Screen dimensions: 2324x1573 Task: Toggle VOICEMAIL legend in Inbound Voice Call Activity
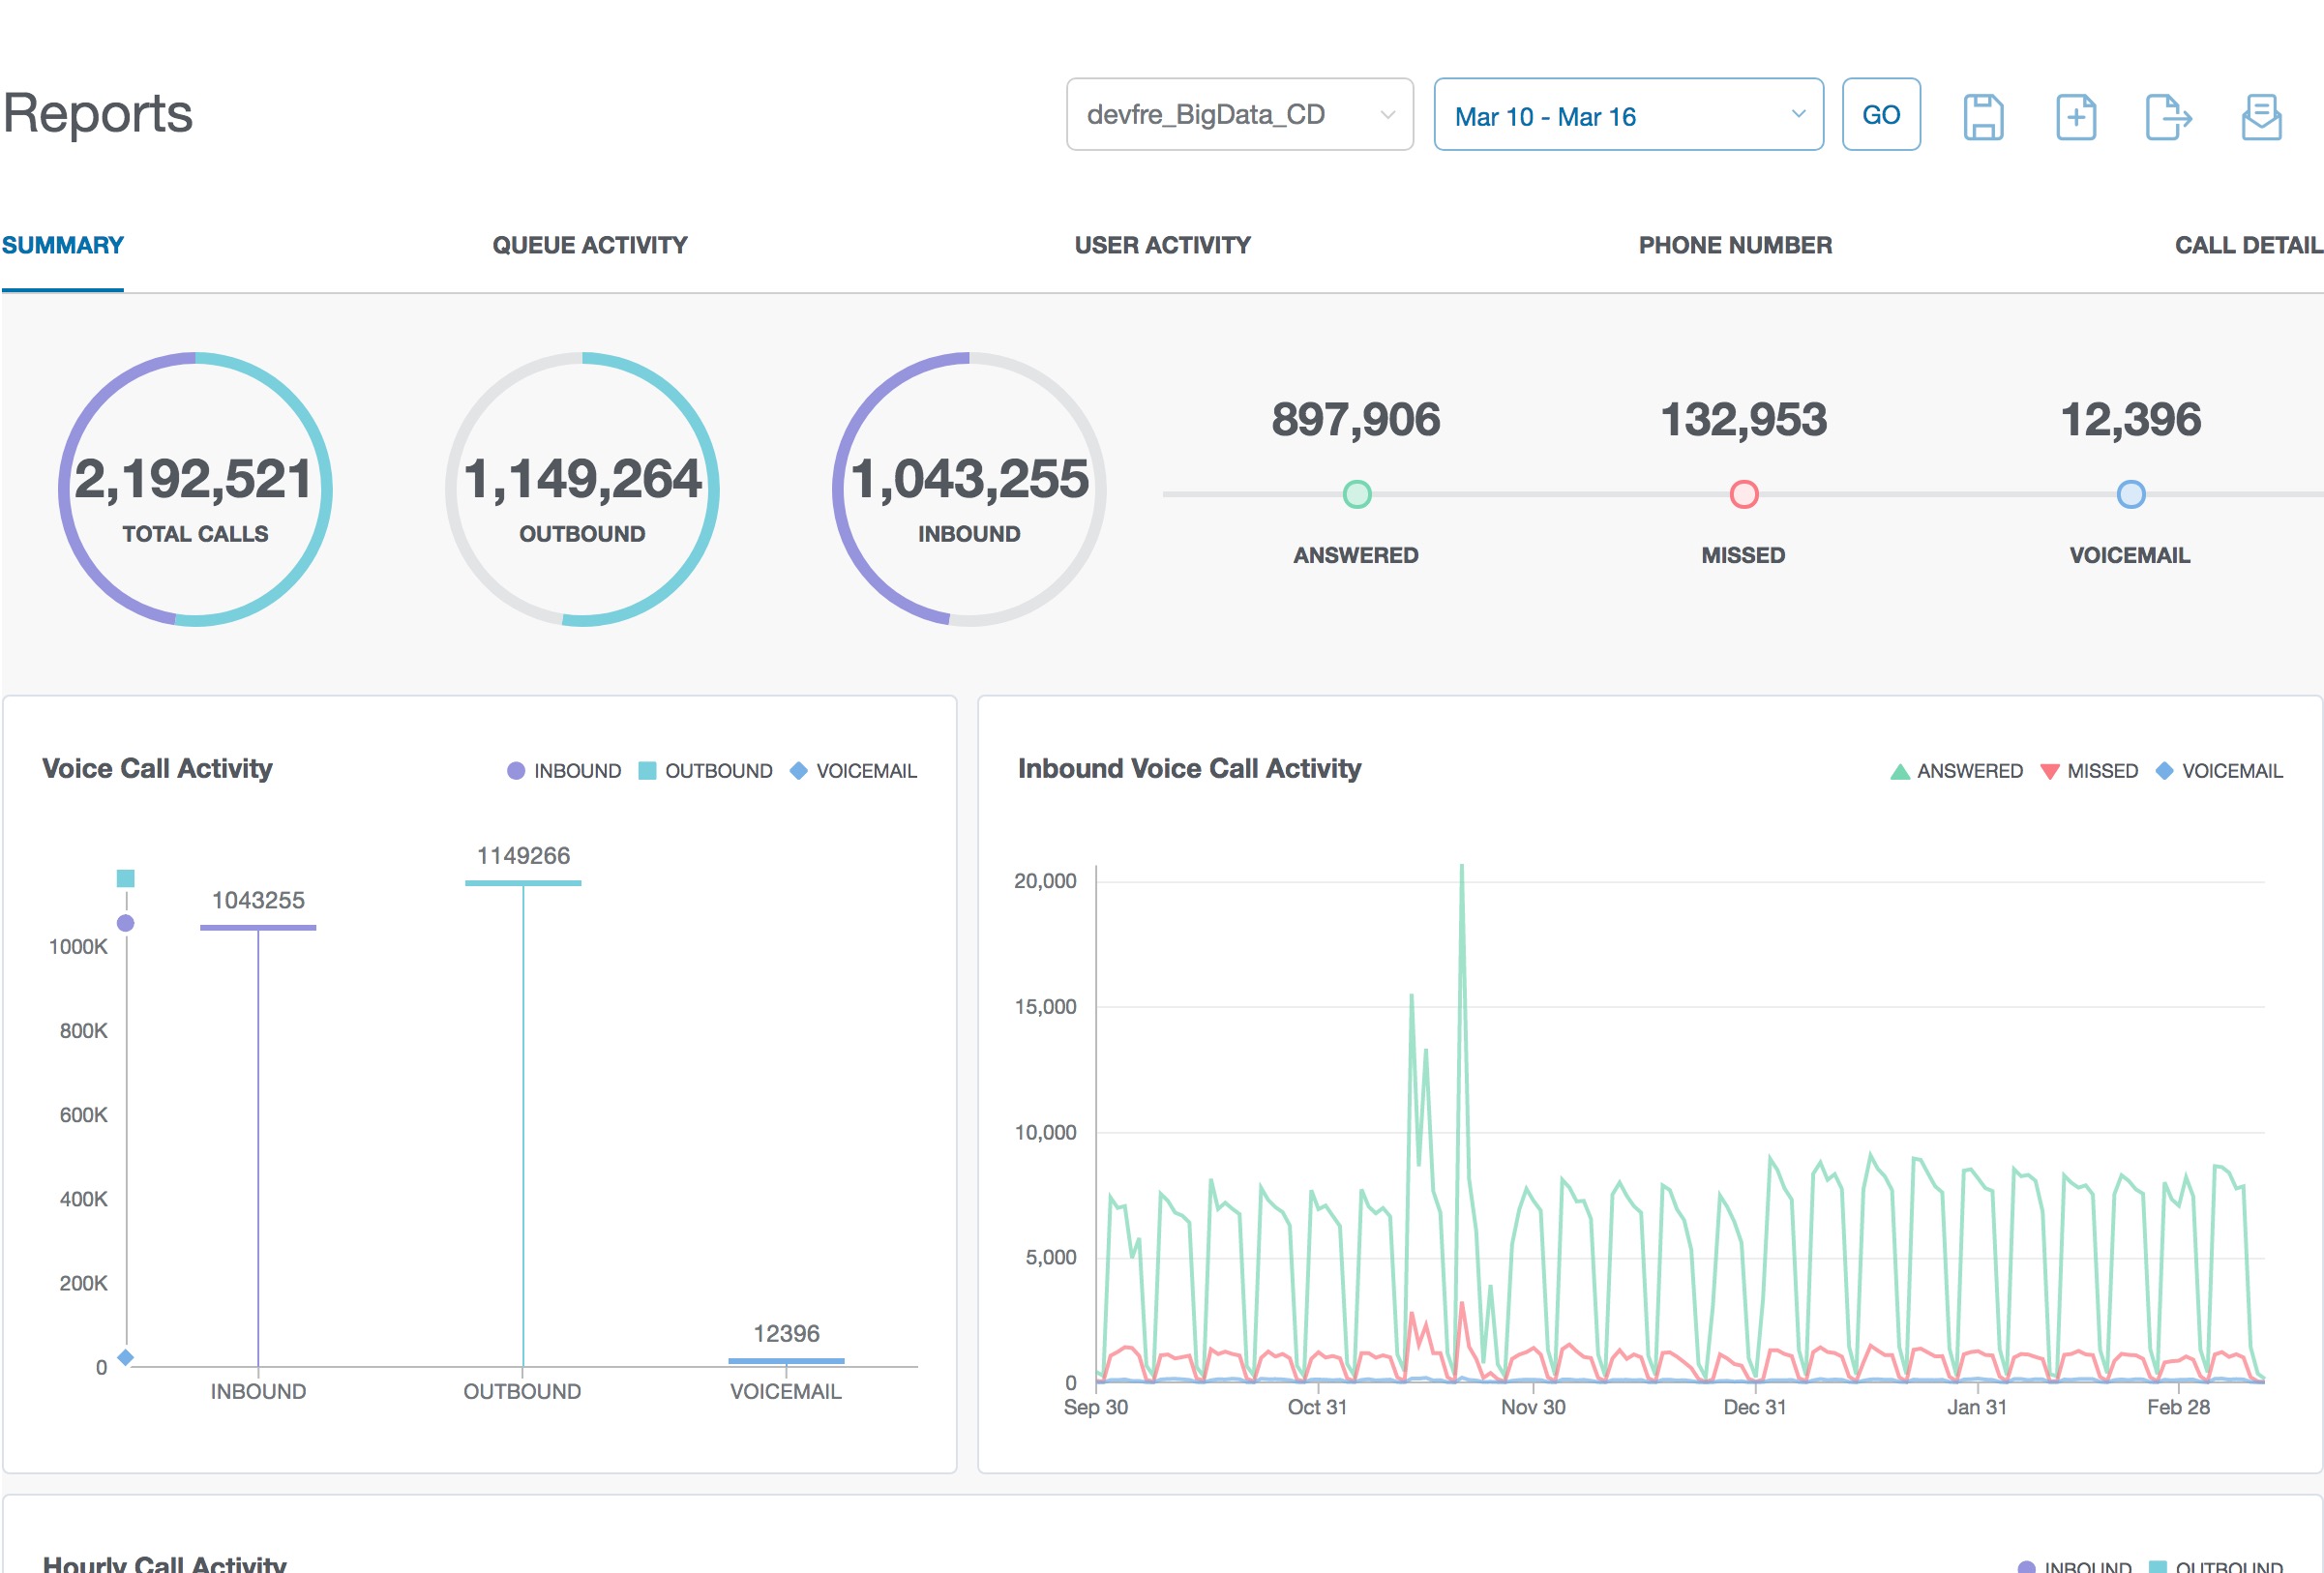pos(2218,771)
